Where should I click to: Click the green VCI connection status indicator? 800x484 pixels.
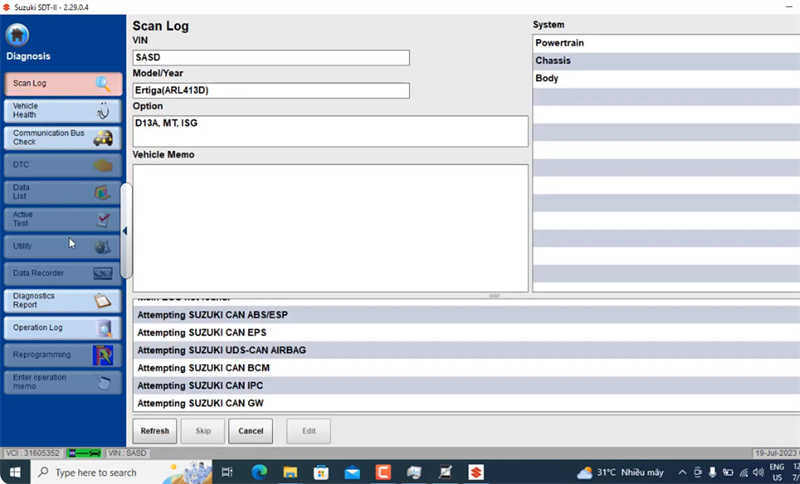[x=84, y=453]
